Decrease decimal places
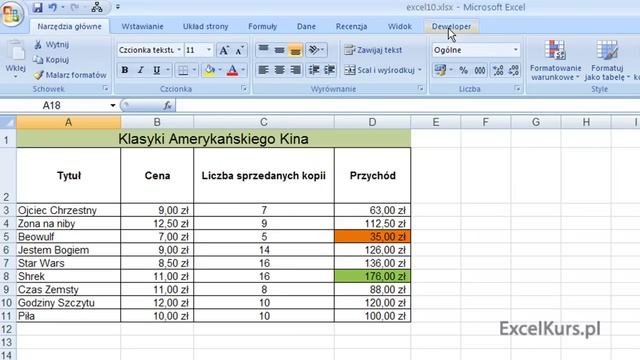Screen dimensions: 640x360 click(x=514, y=70)
